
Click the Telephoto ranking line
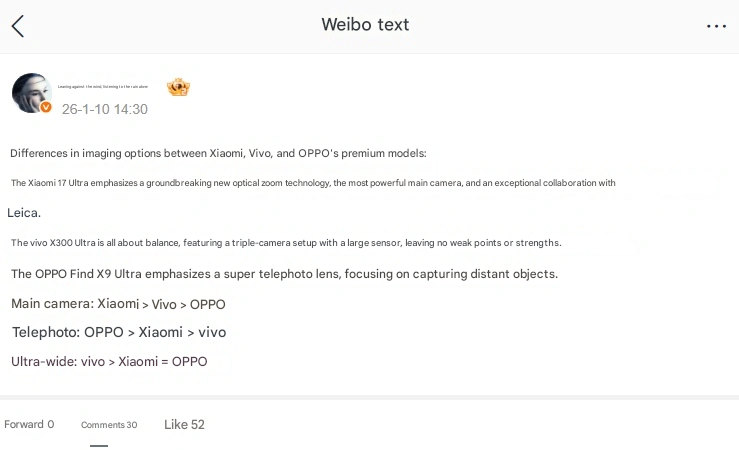point(119,332)
